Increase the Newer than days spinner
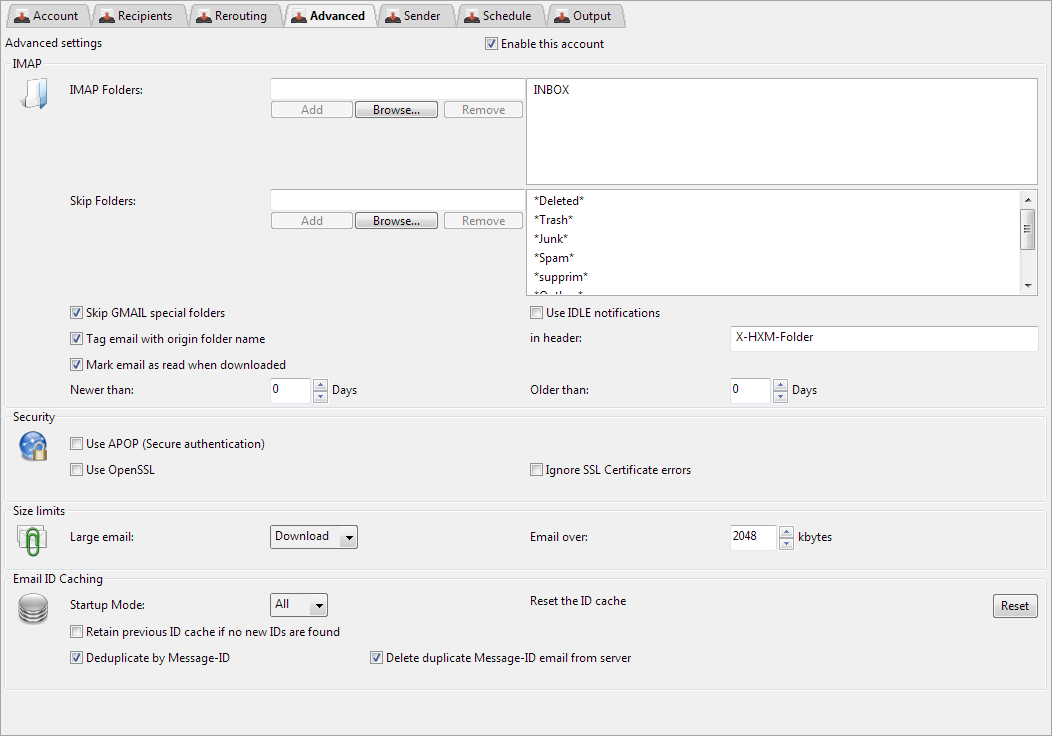1052x736 pixels. point(320,384)
